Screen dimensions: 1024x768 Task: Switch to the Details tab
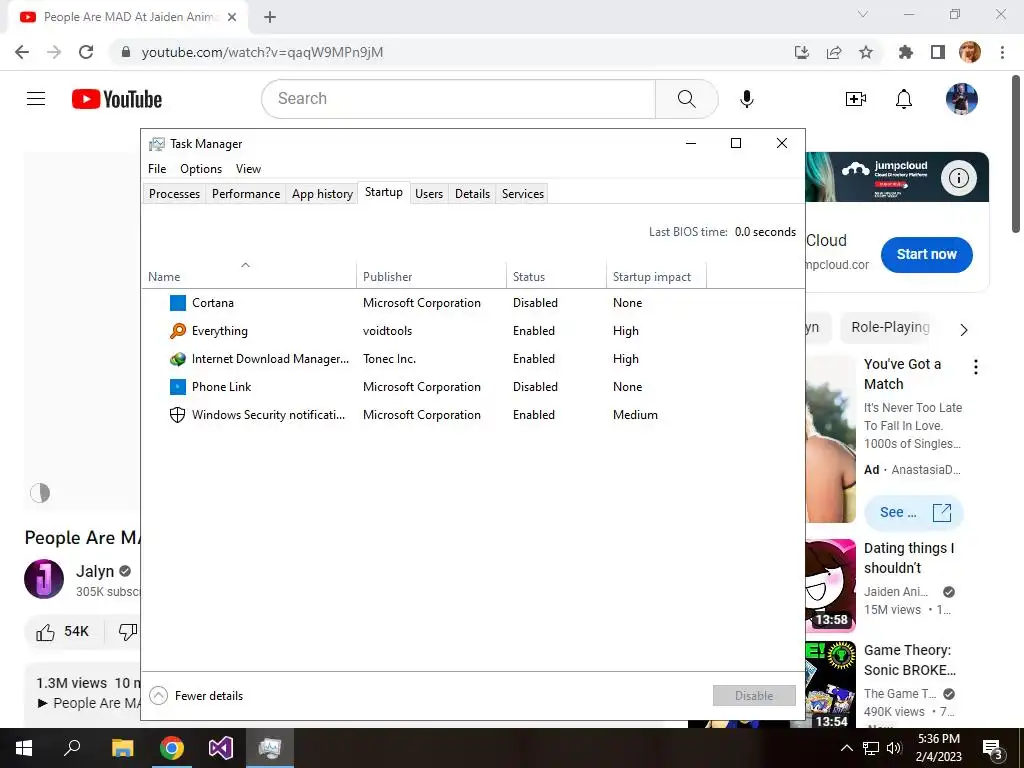click(x=472, y=194)
